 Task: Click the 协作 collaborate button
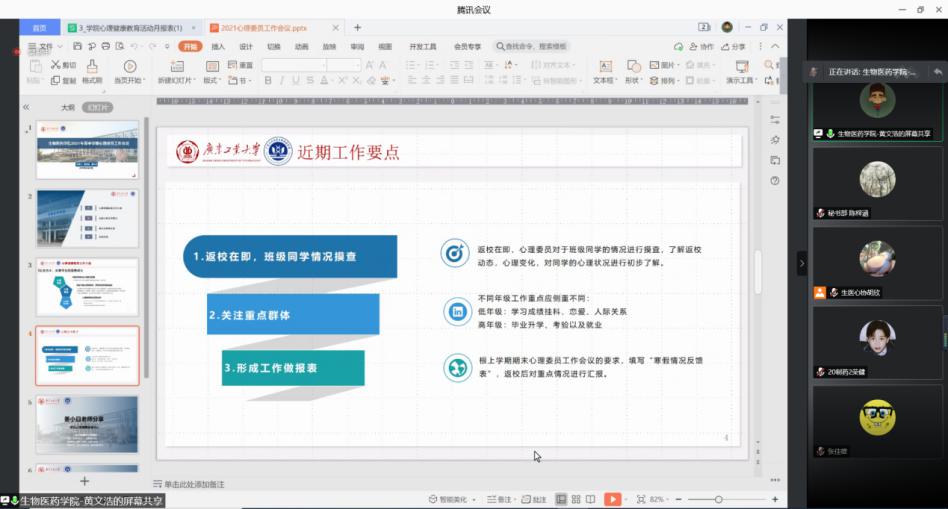coord(701,46)
